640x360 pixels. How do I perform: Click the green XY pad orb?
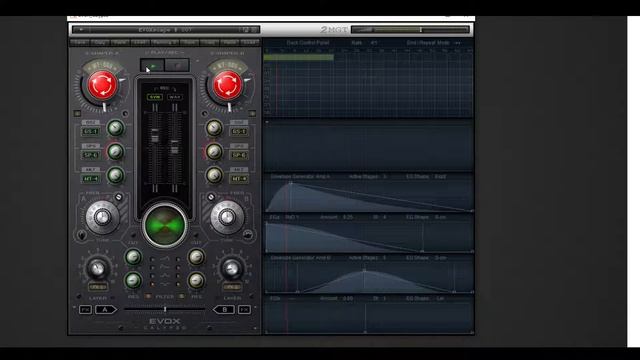click(x=164, y=226)
